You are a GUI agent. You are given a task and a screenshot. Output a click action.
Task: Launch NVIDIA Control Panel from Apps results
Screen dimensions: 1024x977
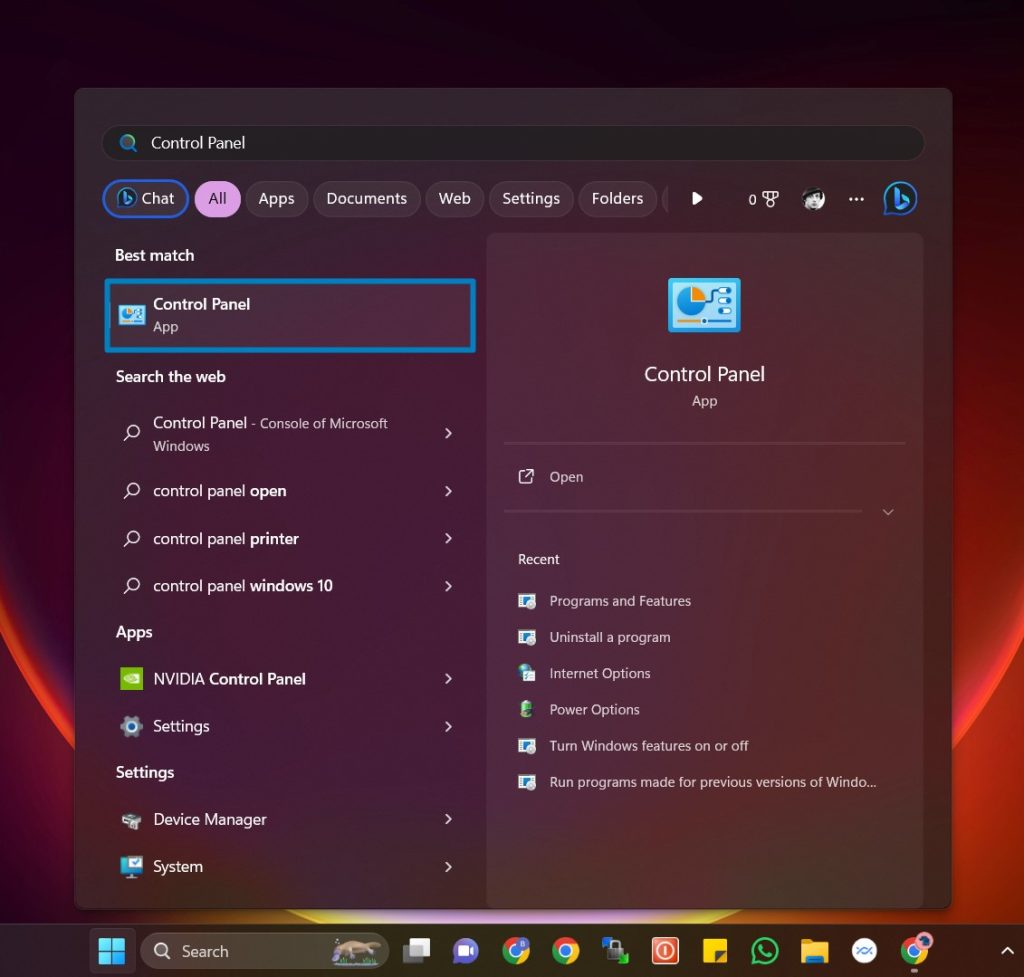[229, 679]
